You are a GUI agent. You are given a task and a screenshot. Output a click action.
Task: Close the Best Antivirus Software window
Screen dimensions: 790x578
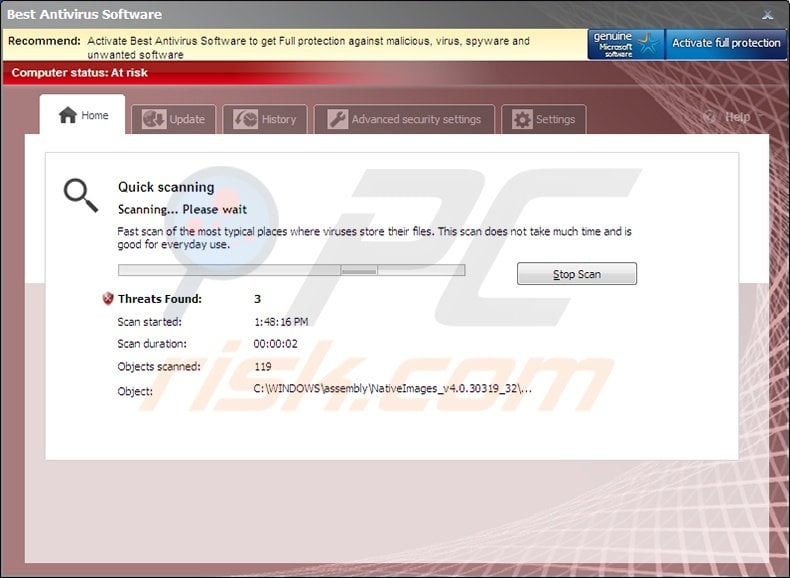[767, 15]
